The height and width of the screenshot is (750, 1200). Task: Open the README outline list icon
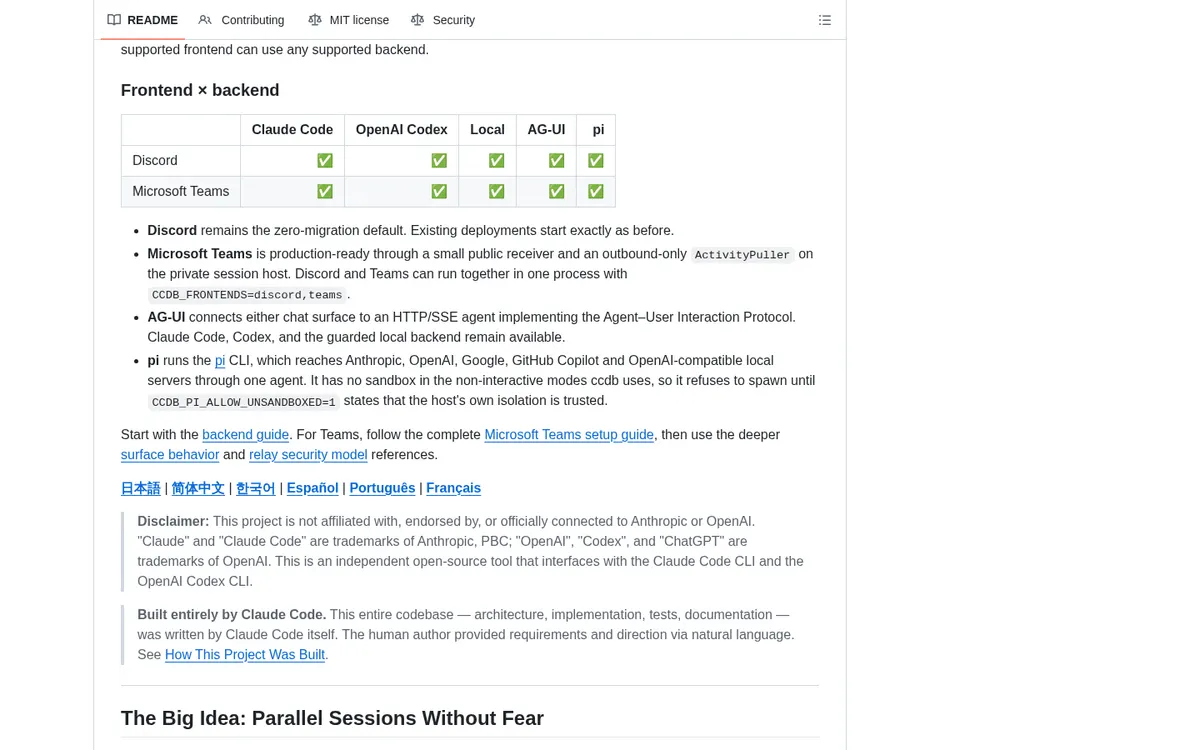tap(825, 20)
